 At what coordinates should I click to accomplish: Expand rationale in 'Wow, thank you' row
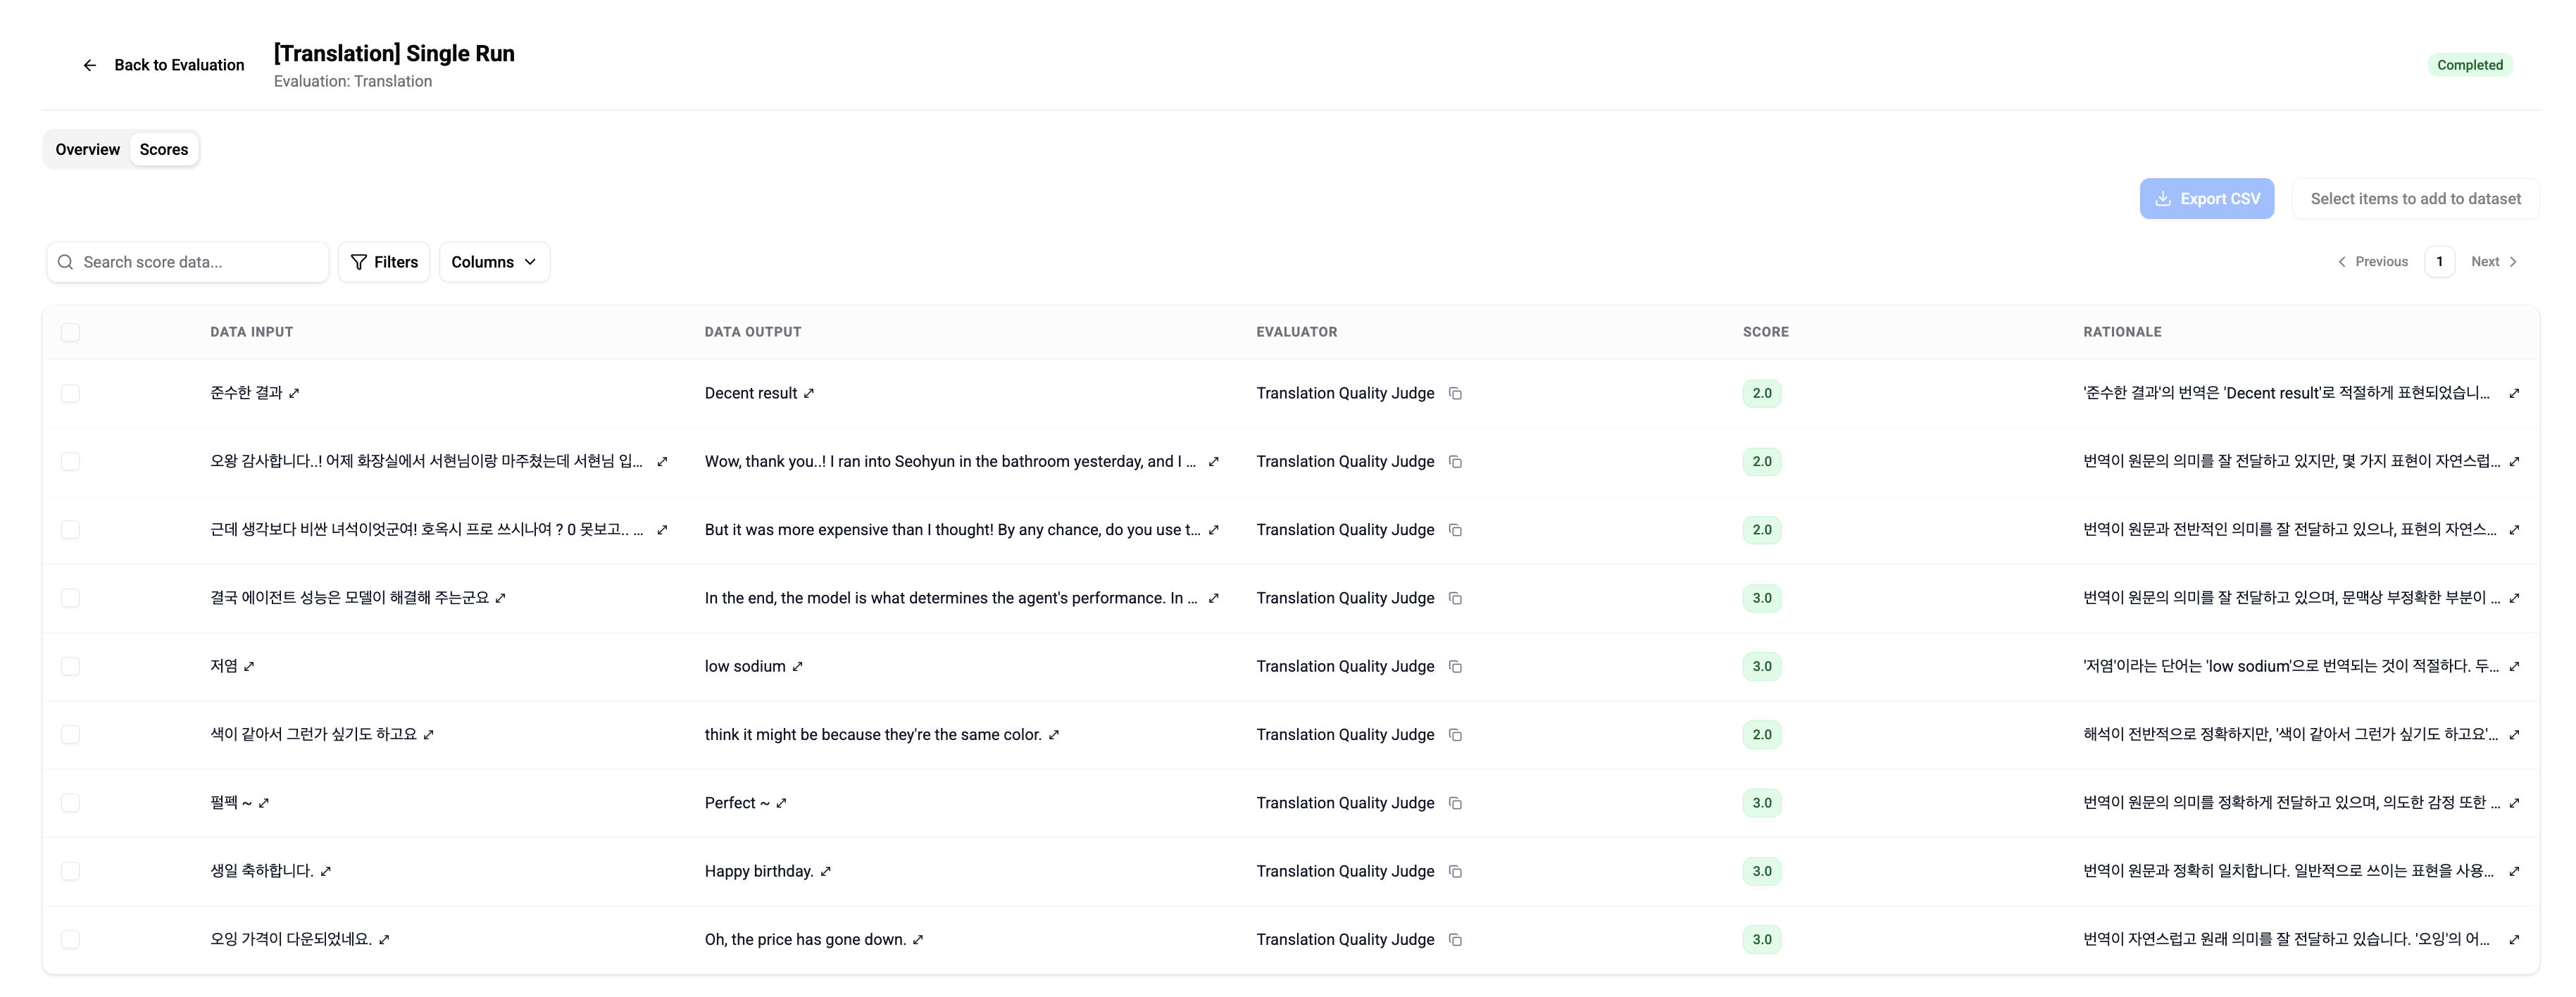pos(2514,461)
